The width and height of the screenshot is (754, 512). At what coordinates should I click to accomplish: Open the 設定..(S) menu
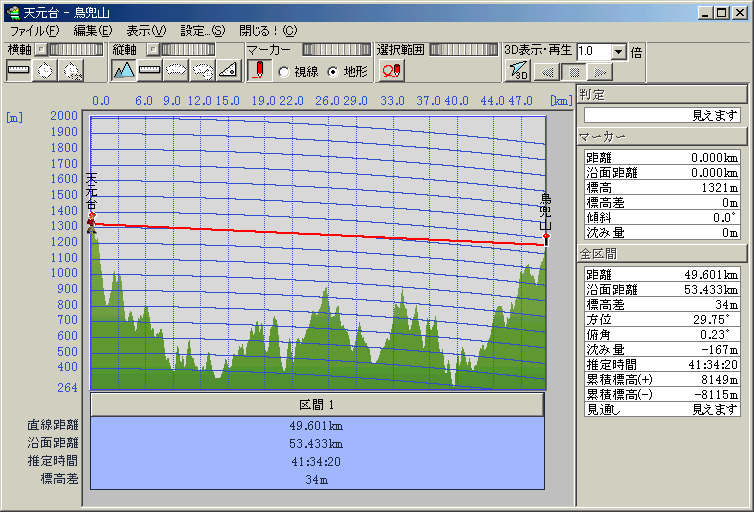coord(202,30)
